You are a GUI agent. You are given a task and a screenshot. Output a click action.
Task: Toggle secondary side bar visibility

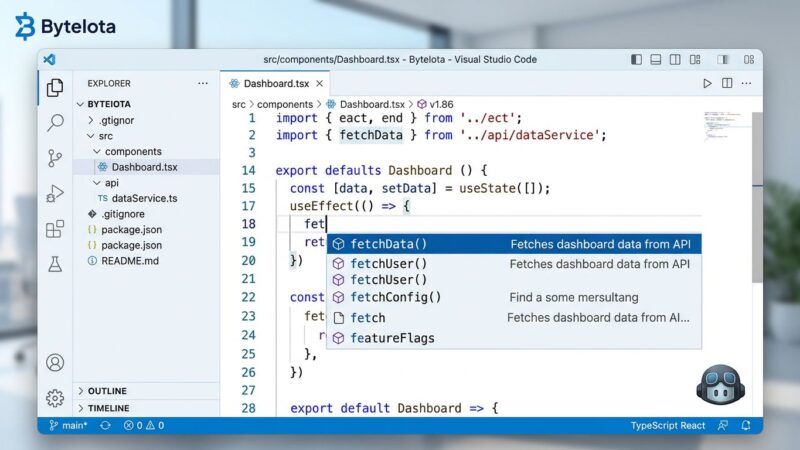click(x=722, y=59)
